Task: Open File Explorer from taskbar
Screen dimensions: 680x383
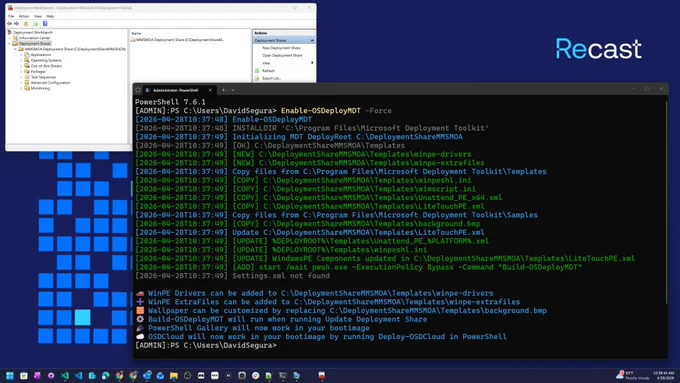Action: tap(174, 376)
